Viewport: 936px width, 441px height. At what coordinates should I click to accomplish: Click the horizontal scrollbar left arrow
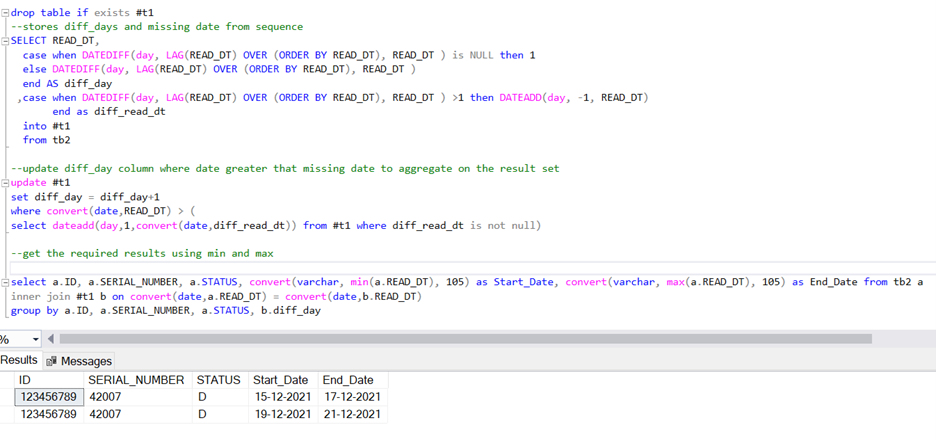[51, 339]
